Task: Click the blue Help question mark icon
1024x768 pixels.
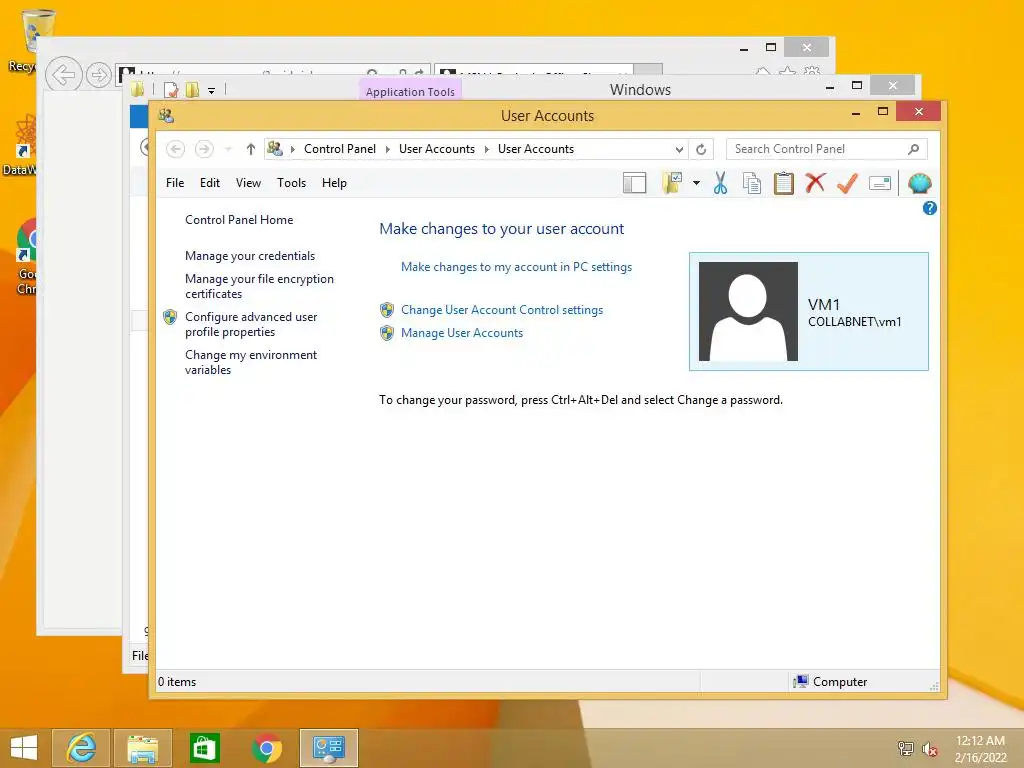Action: [x=929, y=208]
